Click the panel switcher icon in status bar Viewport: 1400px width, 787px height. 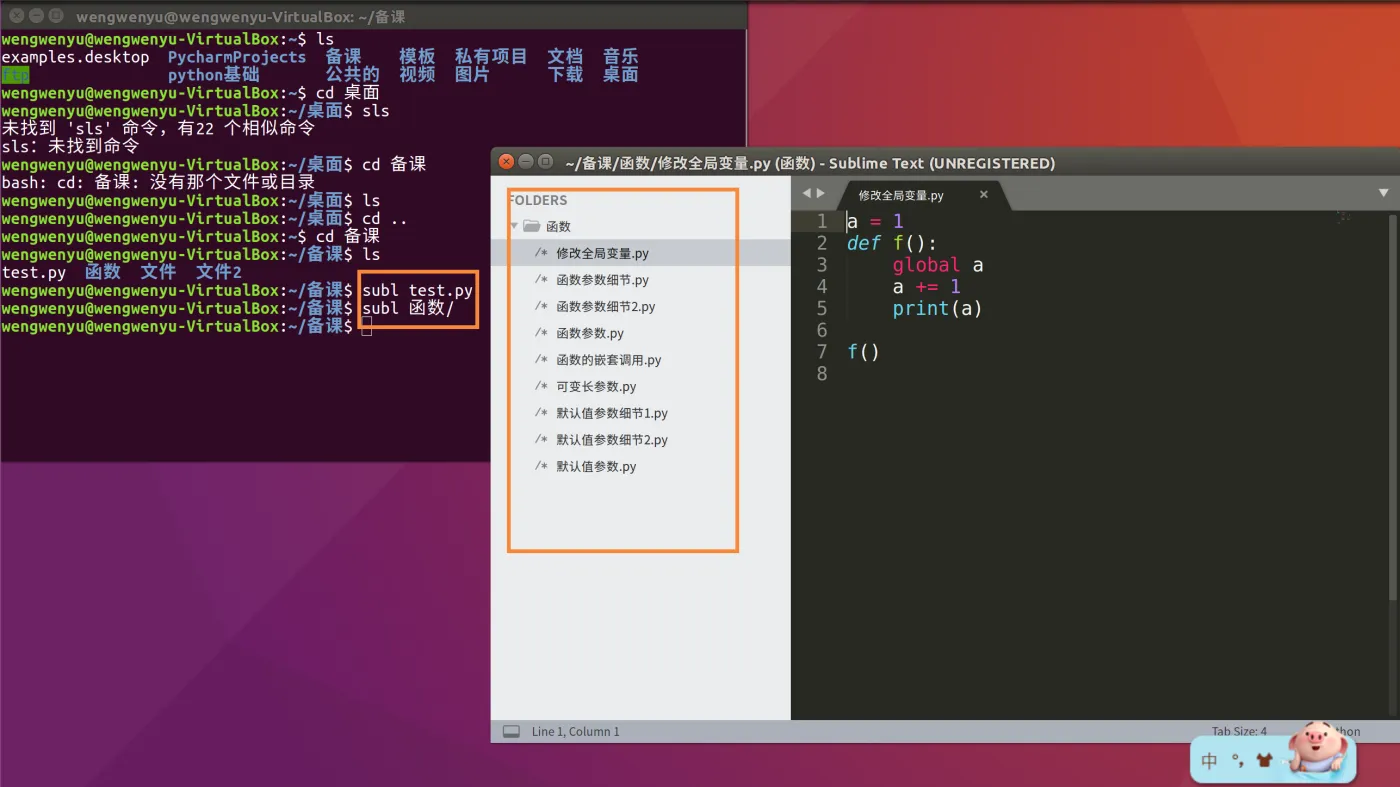coord(511,731)
